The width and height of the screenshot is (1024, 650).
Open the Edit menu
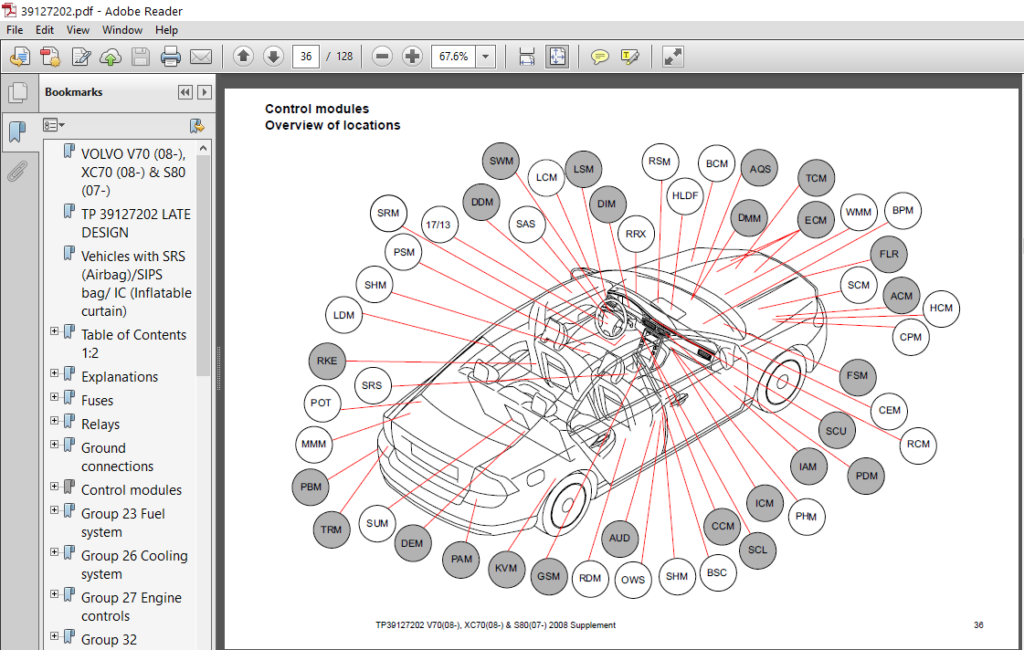pyautogui.click(x=44, y=30)
